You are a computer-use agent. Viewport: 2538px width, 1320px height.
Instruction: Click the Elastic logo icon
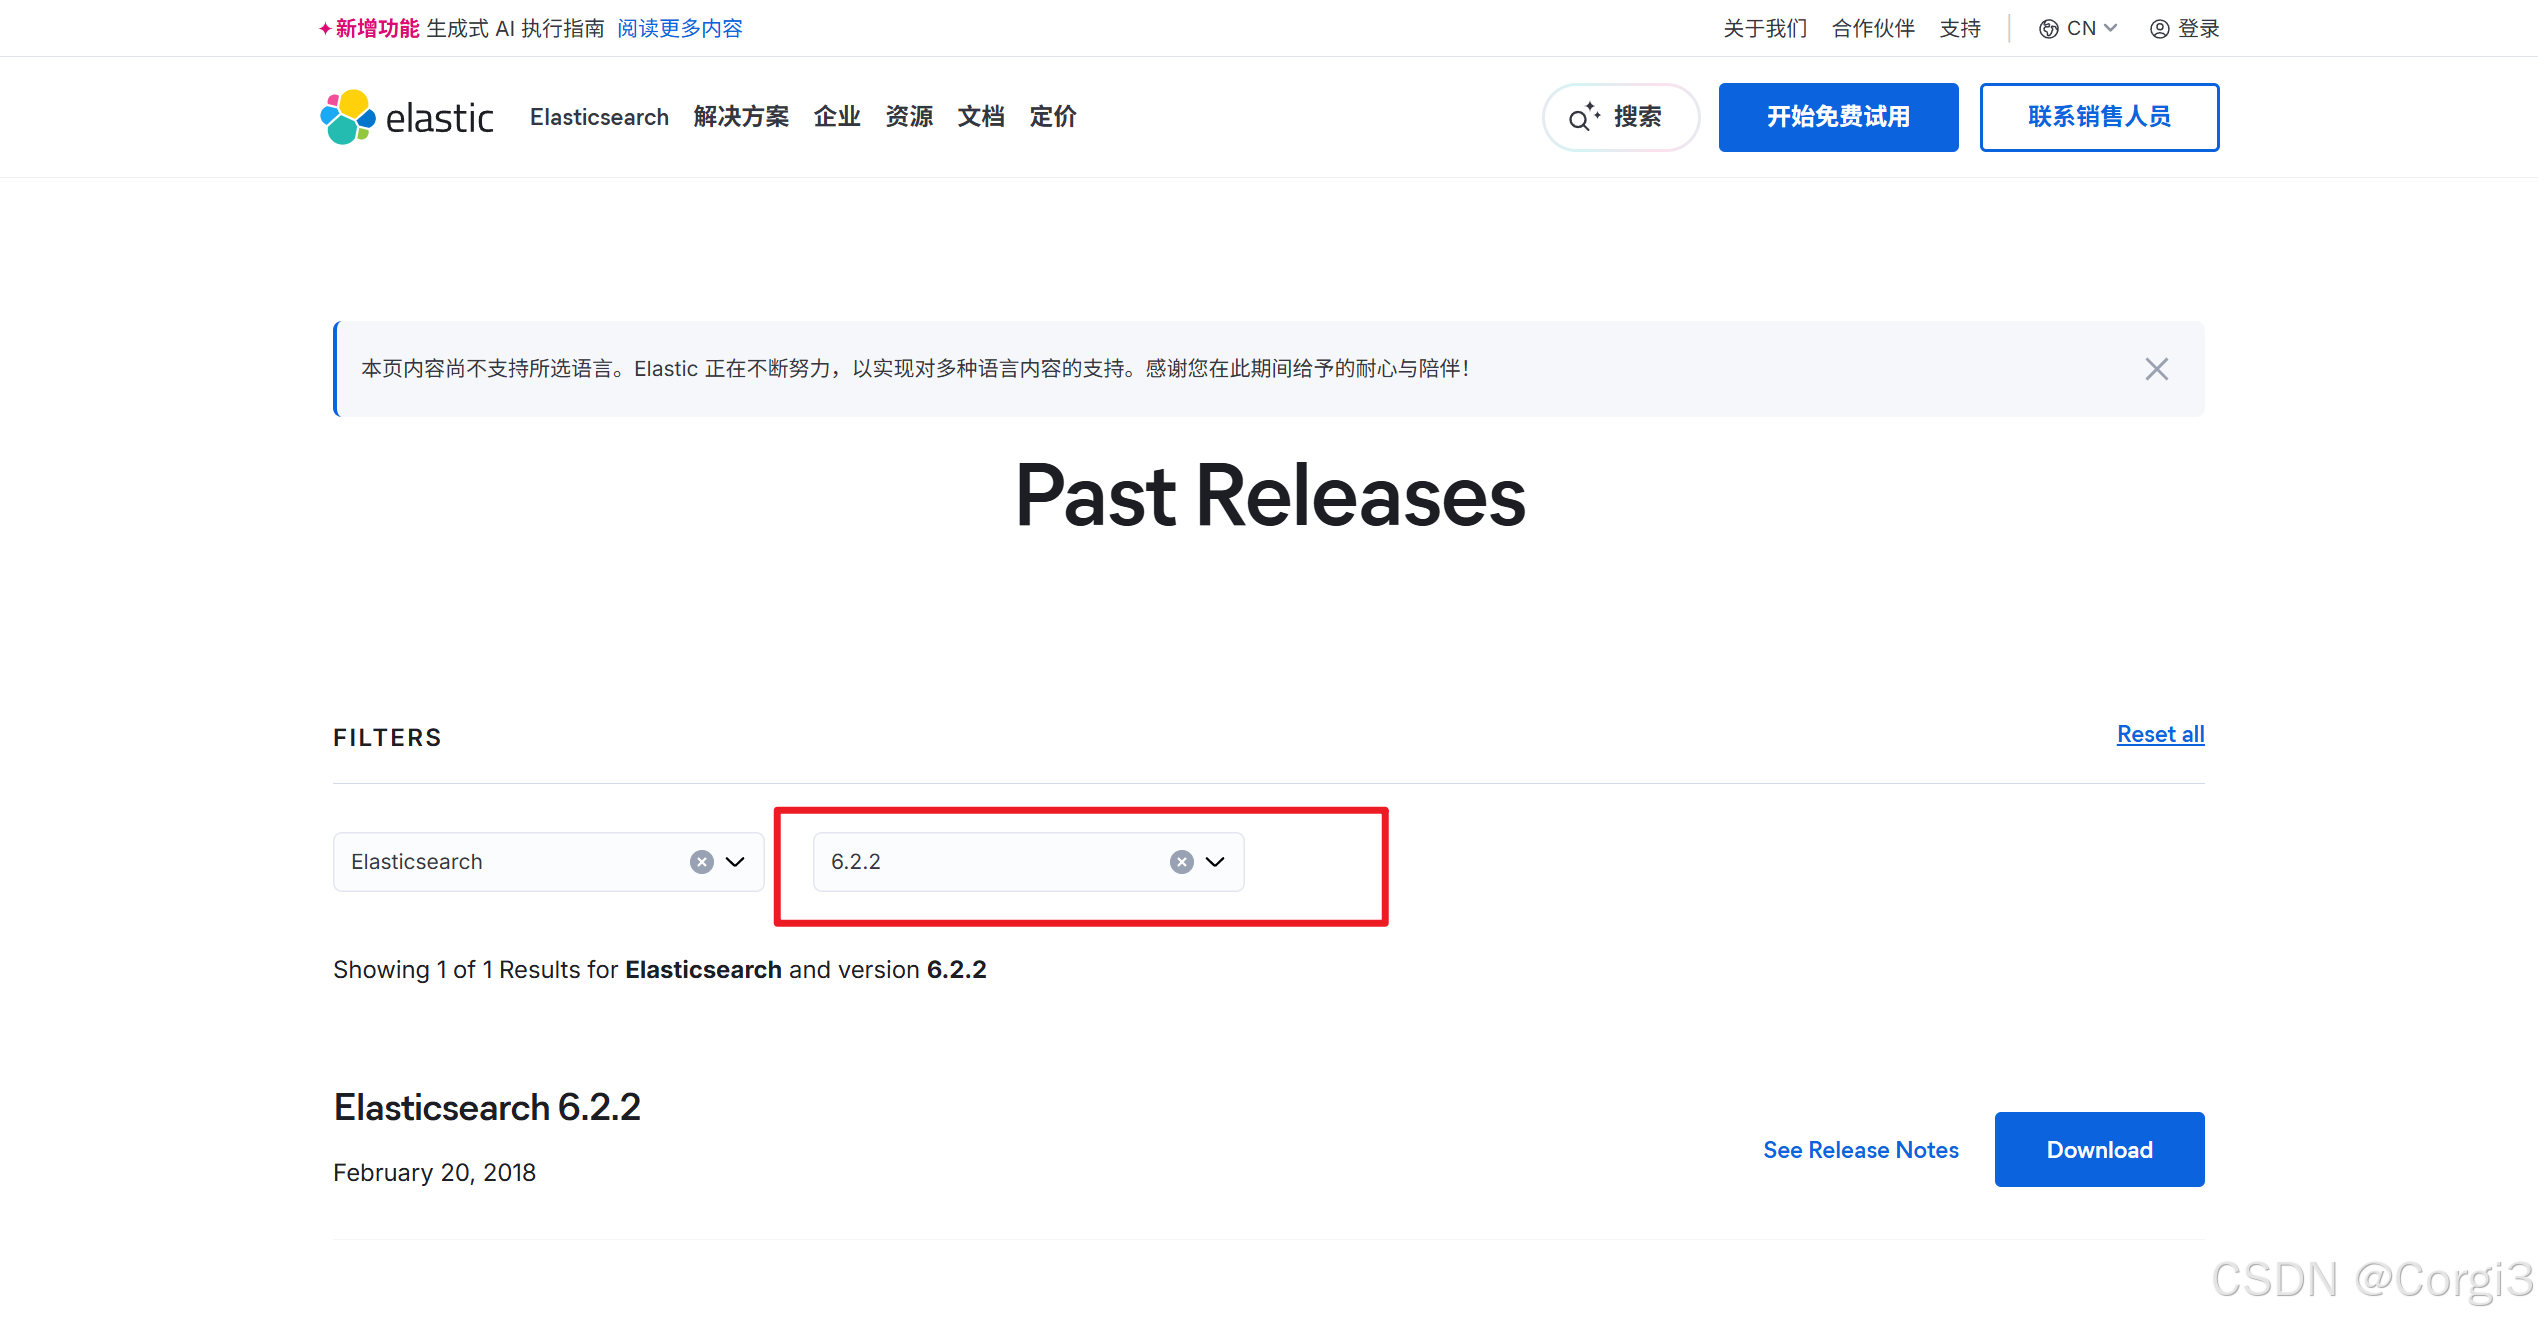347,117
